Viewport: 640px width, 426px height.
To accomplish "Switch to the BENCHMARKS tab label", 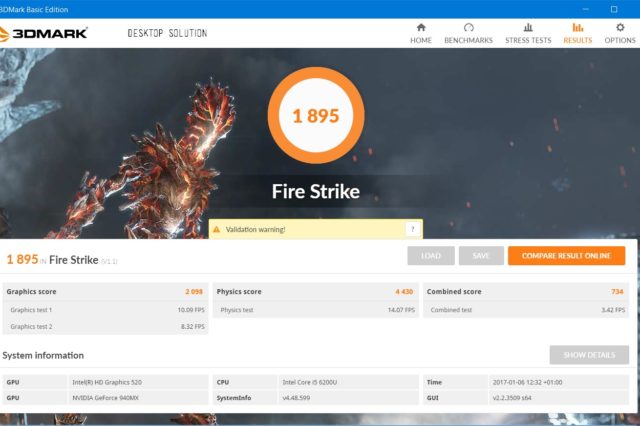I will pos(469,40).
